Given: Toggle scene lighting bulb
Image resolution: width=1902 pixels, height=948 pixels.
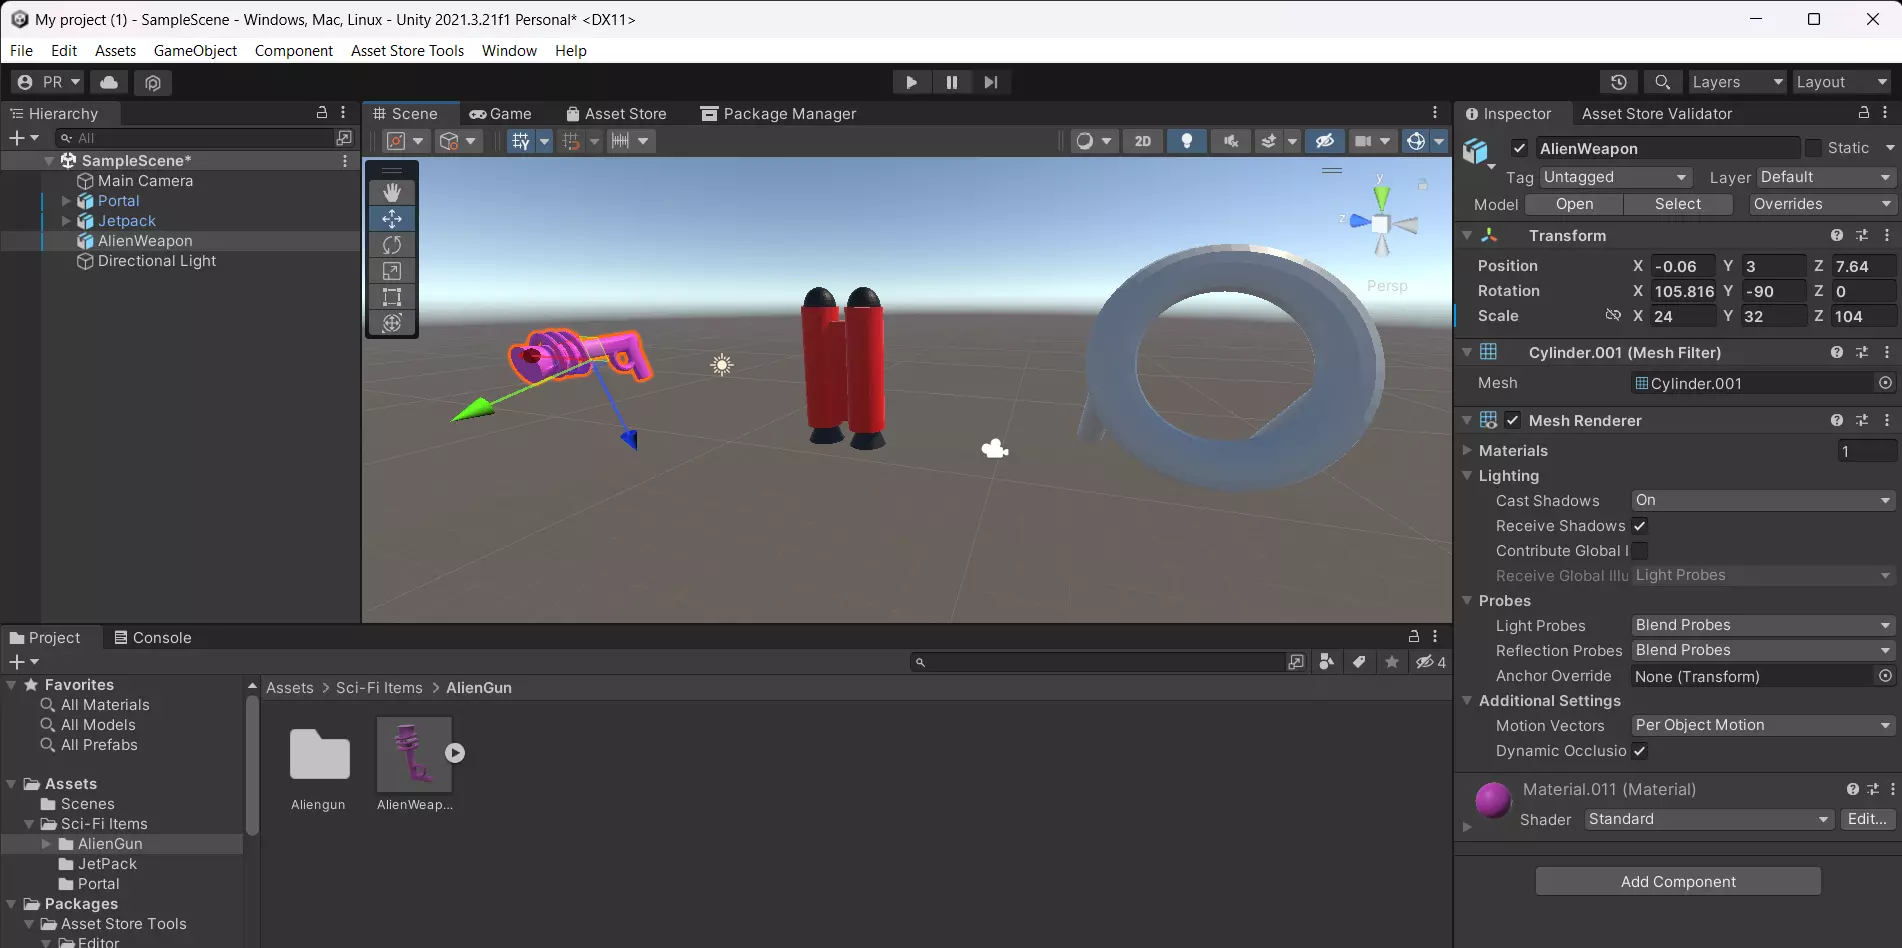Looking at the screenshot, I should 1186,141.
